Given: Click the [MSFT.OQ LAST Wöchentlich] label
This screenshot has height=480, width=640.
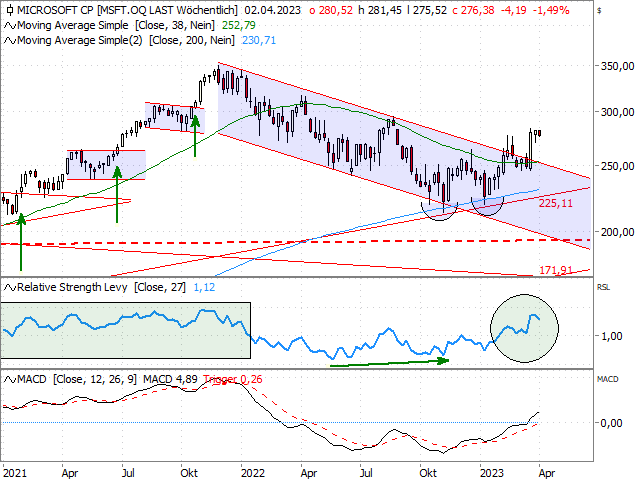Looking at the screenshot, I should [167, 10].
